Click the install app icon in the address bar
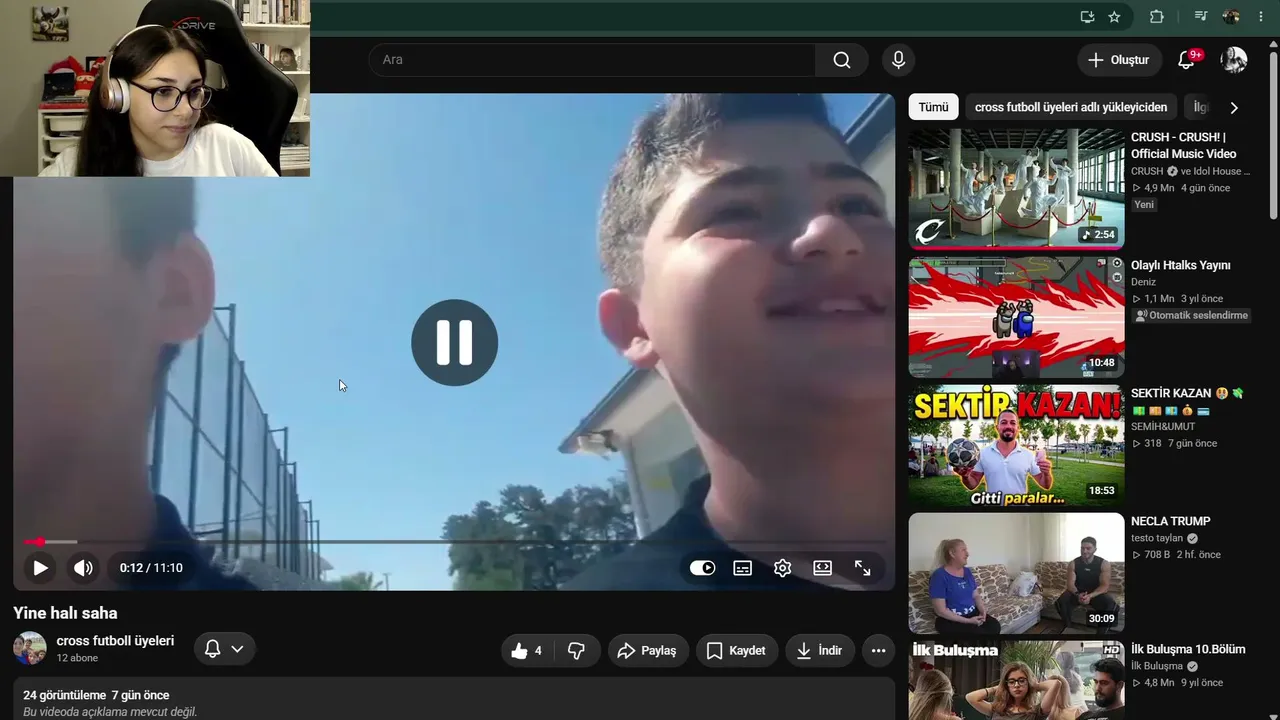 1087,17
